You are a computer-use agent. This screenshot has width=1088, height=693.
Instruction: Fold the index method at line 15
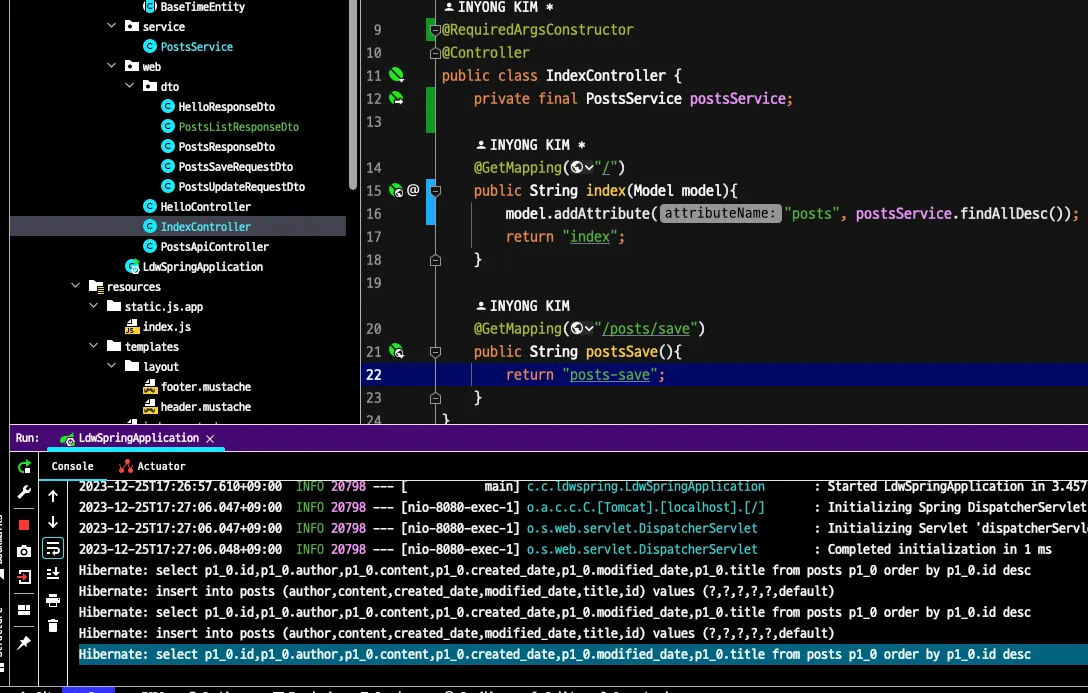(x=435, y=191)
